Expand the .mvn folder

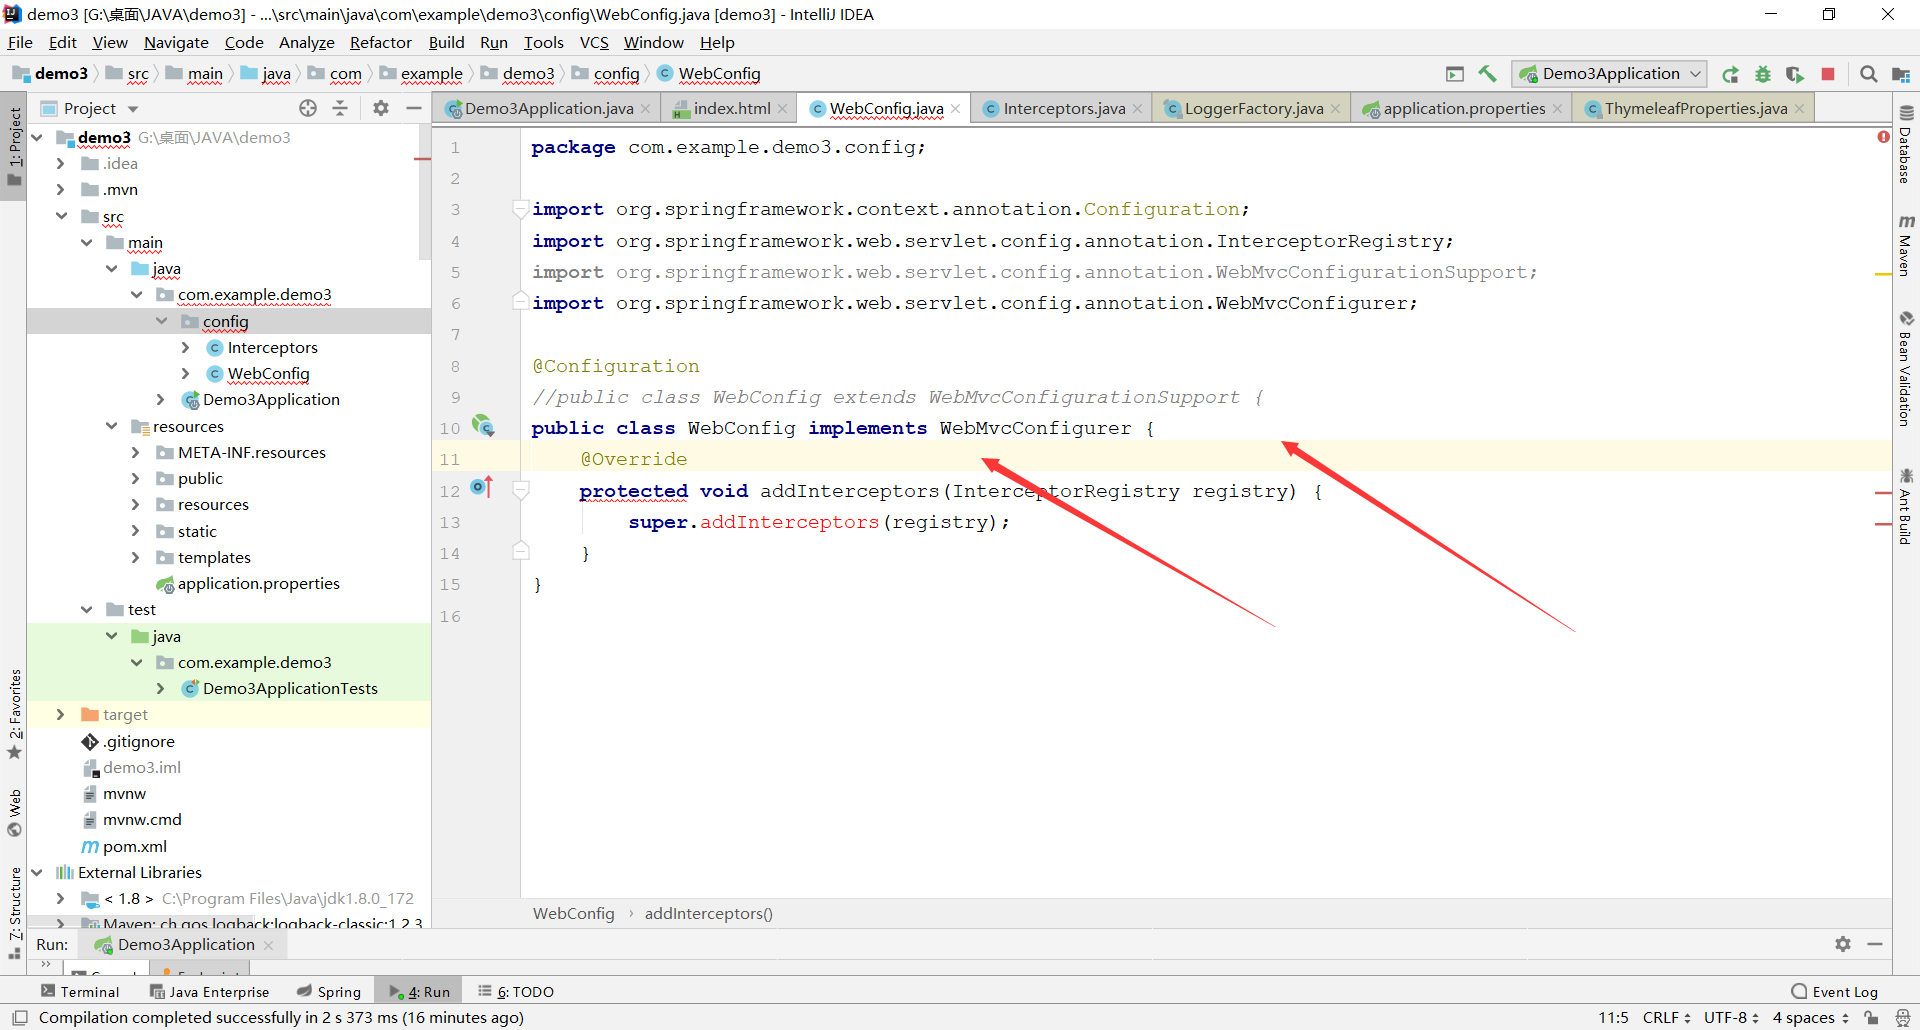[x=61, y=189]
